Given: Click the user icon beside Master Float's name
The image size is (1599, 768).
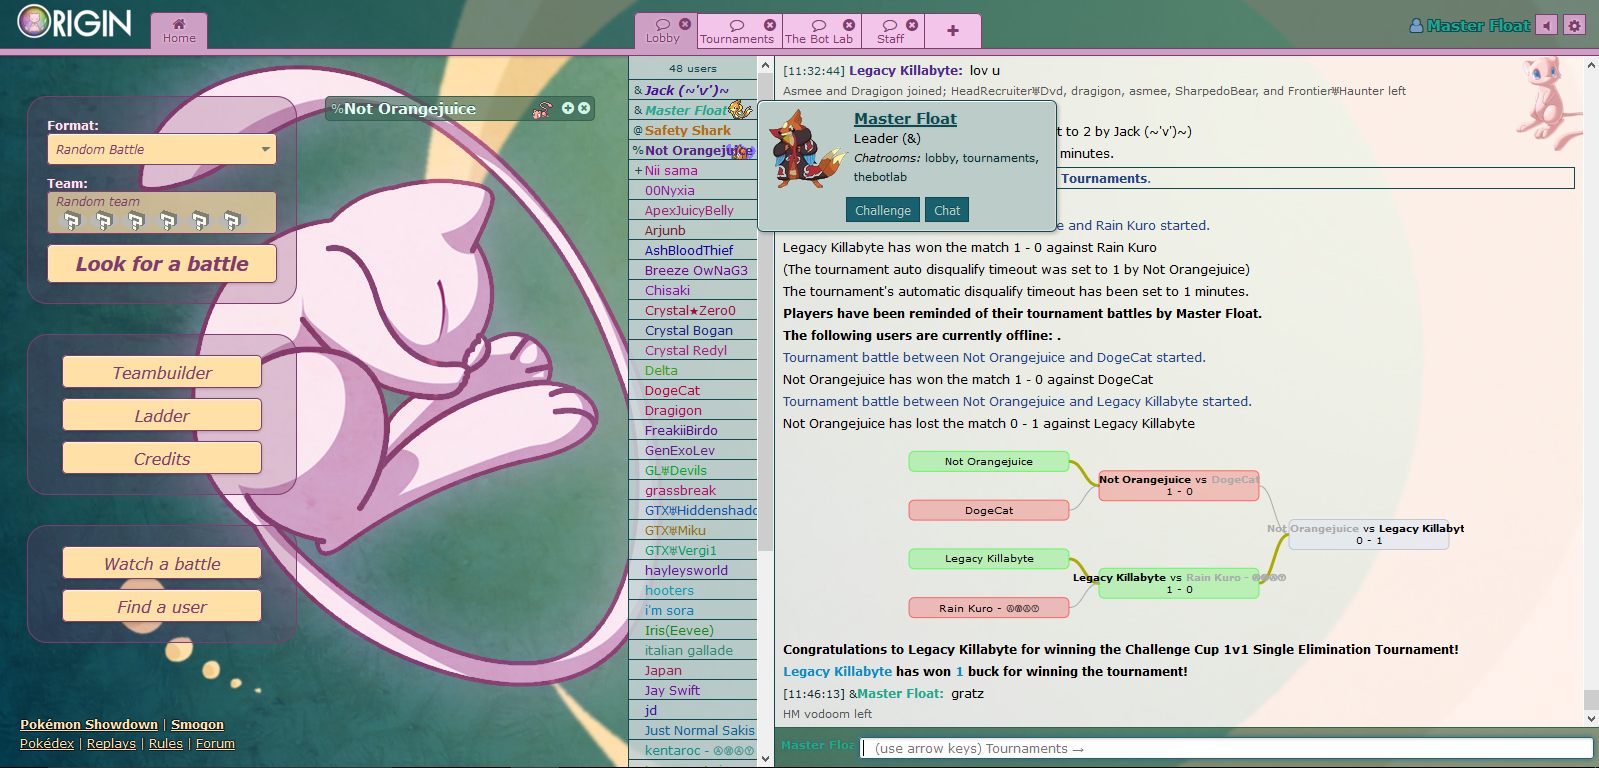Looking at the screenshot, I should click(x=1416, y=26).
